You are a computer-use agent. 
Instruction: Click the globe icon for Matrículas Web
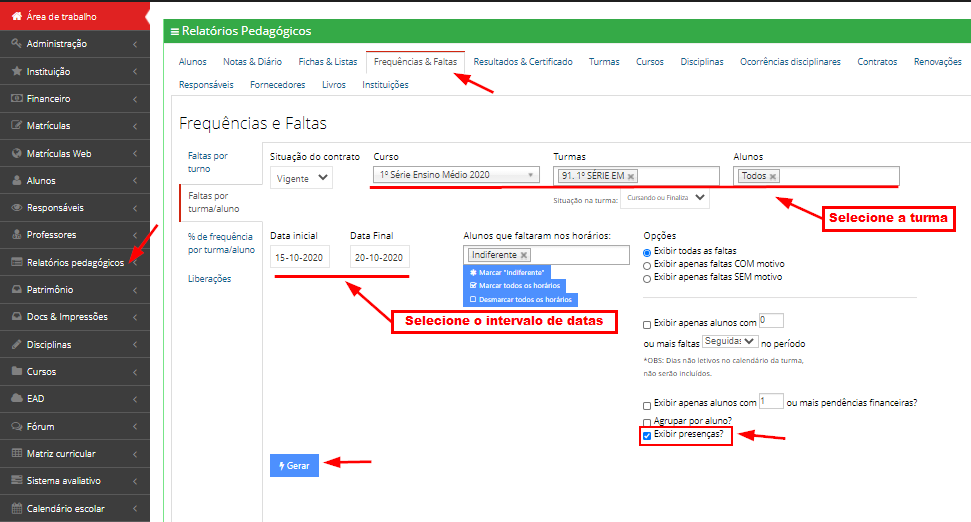point(17,154)
